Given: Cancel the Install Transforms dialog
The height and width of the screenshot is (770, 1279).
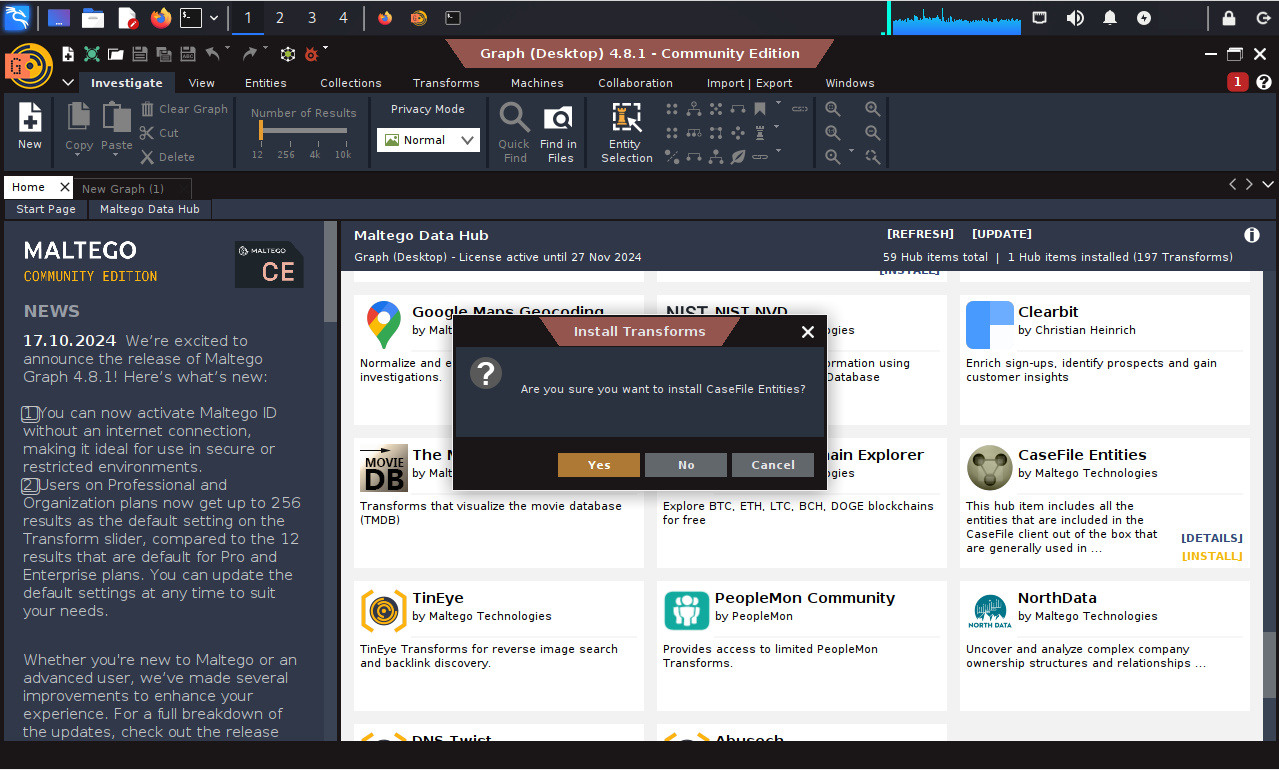Looking at the screenshot, I should pyautogui.click(x=772, y=465).
